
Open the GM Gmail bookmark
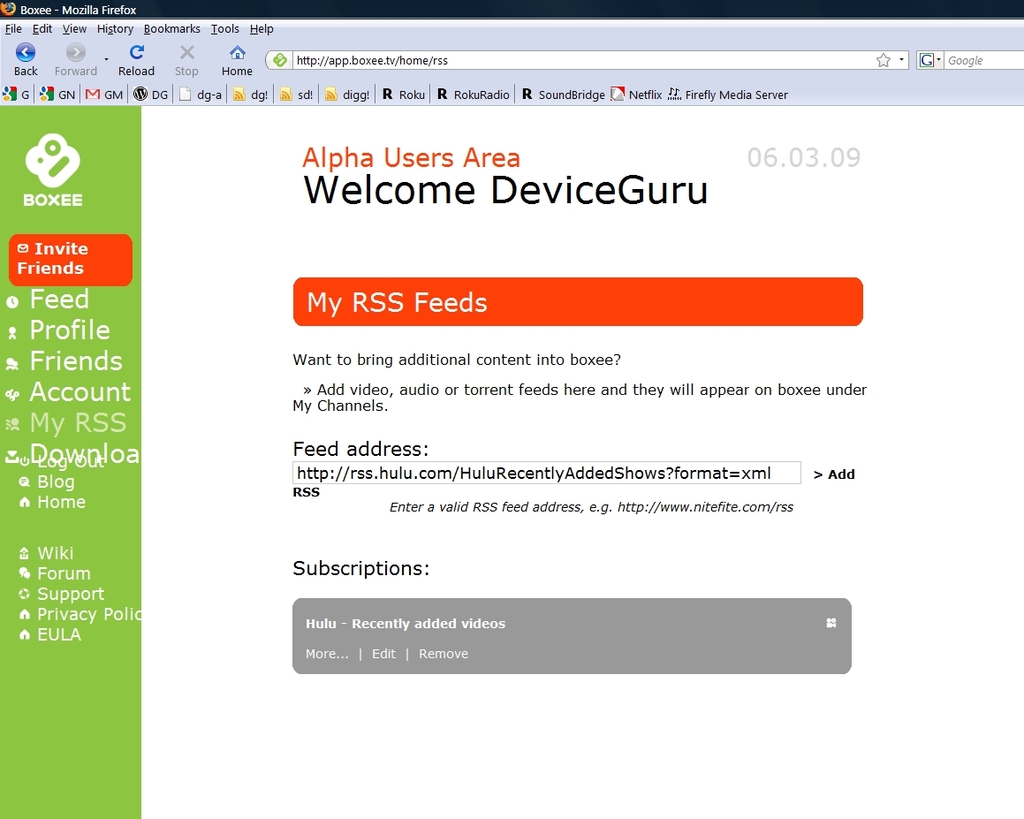pos(104,95)
